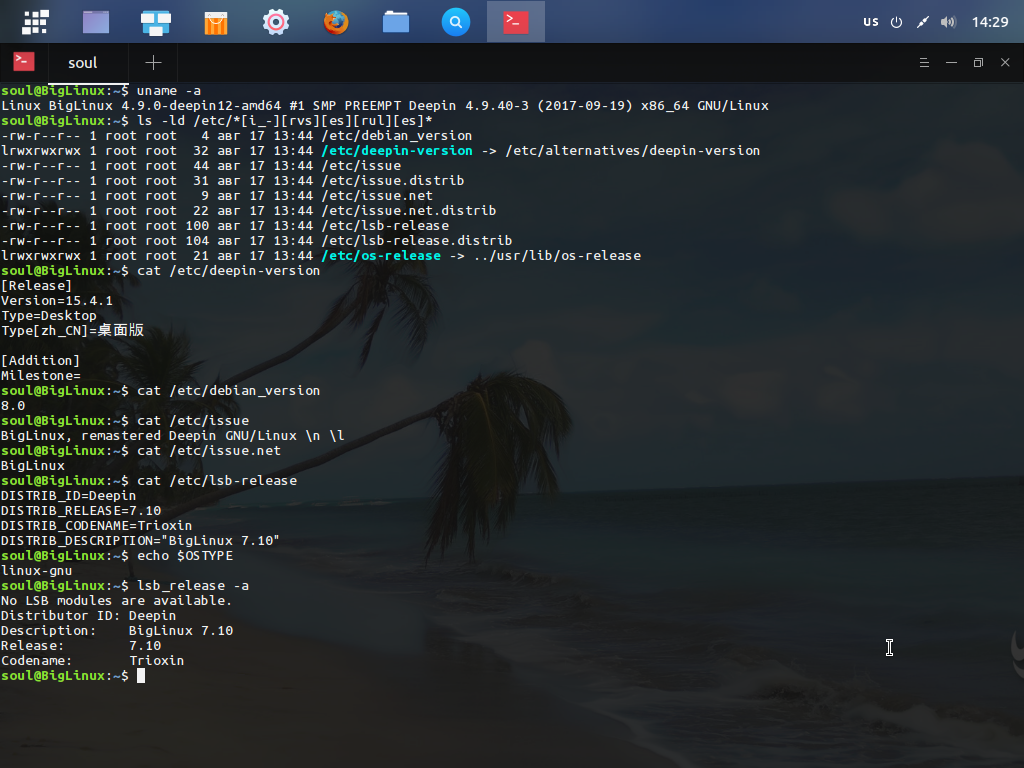
Task: Click the 'Codename: Trioxin' line
Action: (93, 661)
